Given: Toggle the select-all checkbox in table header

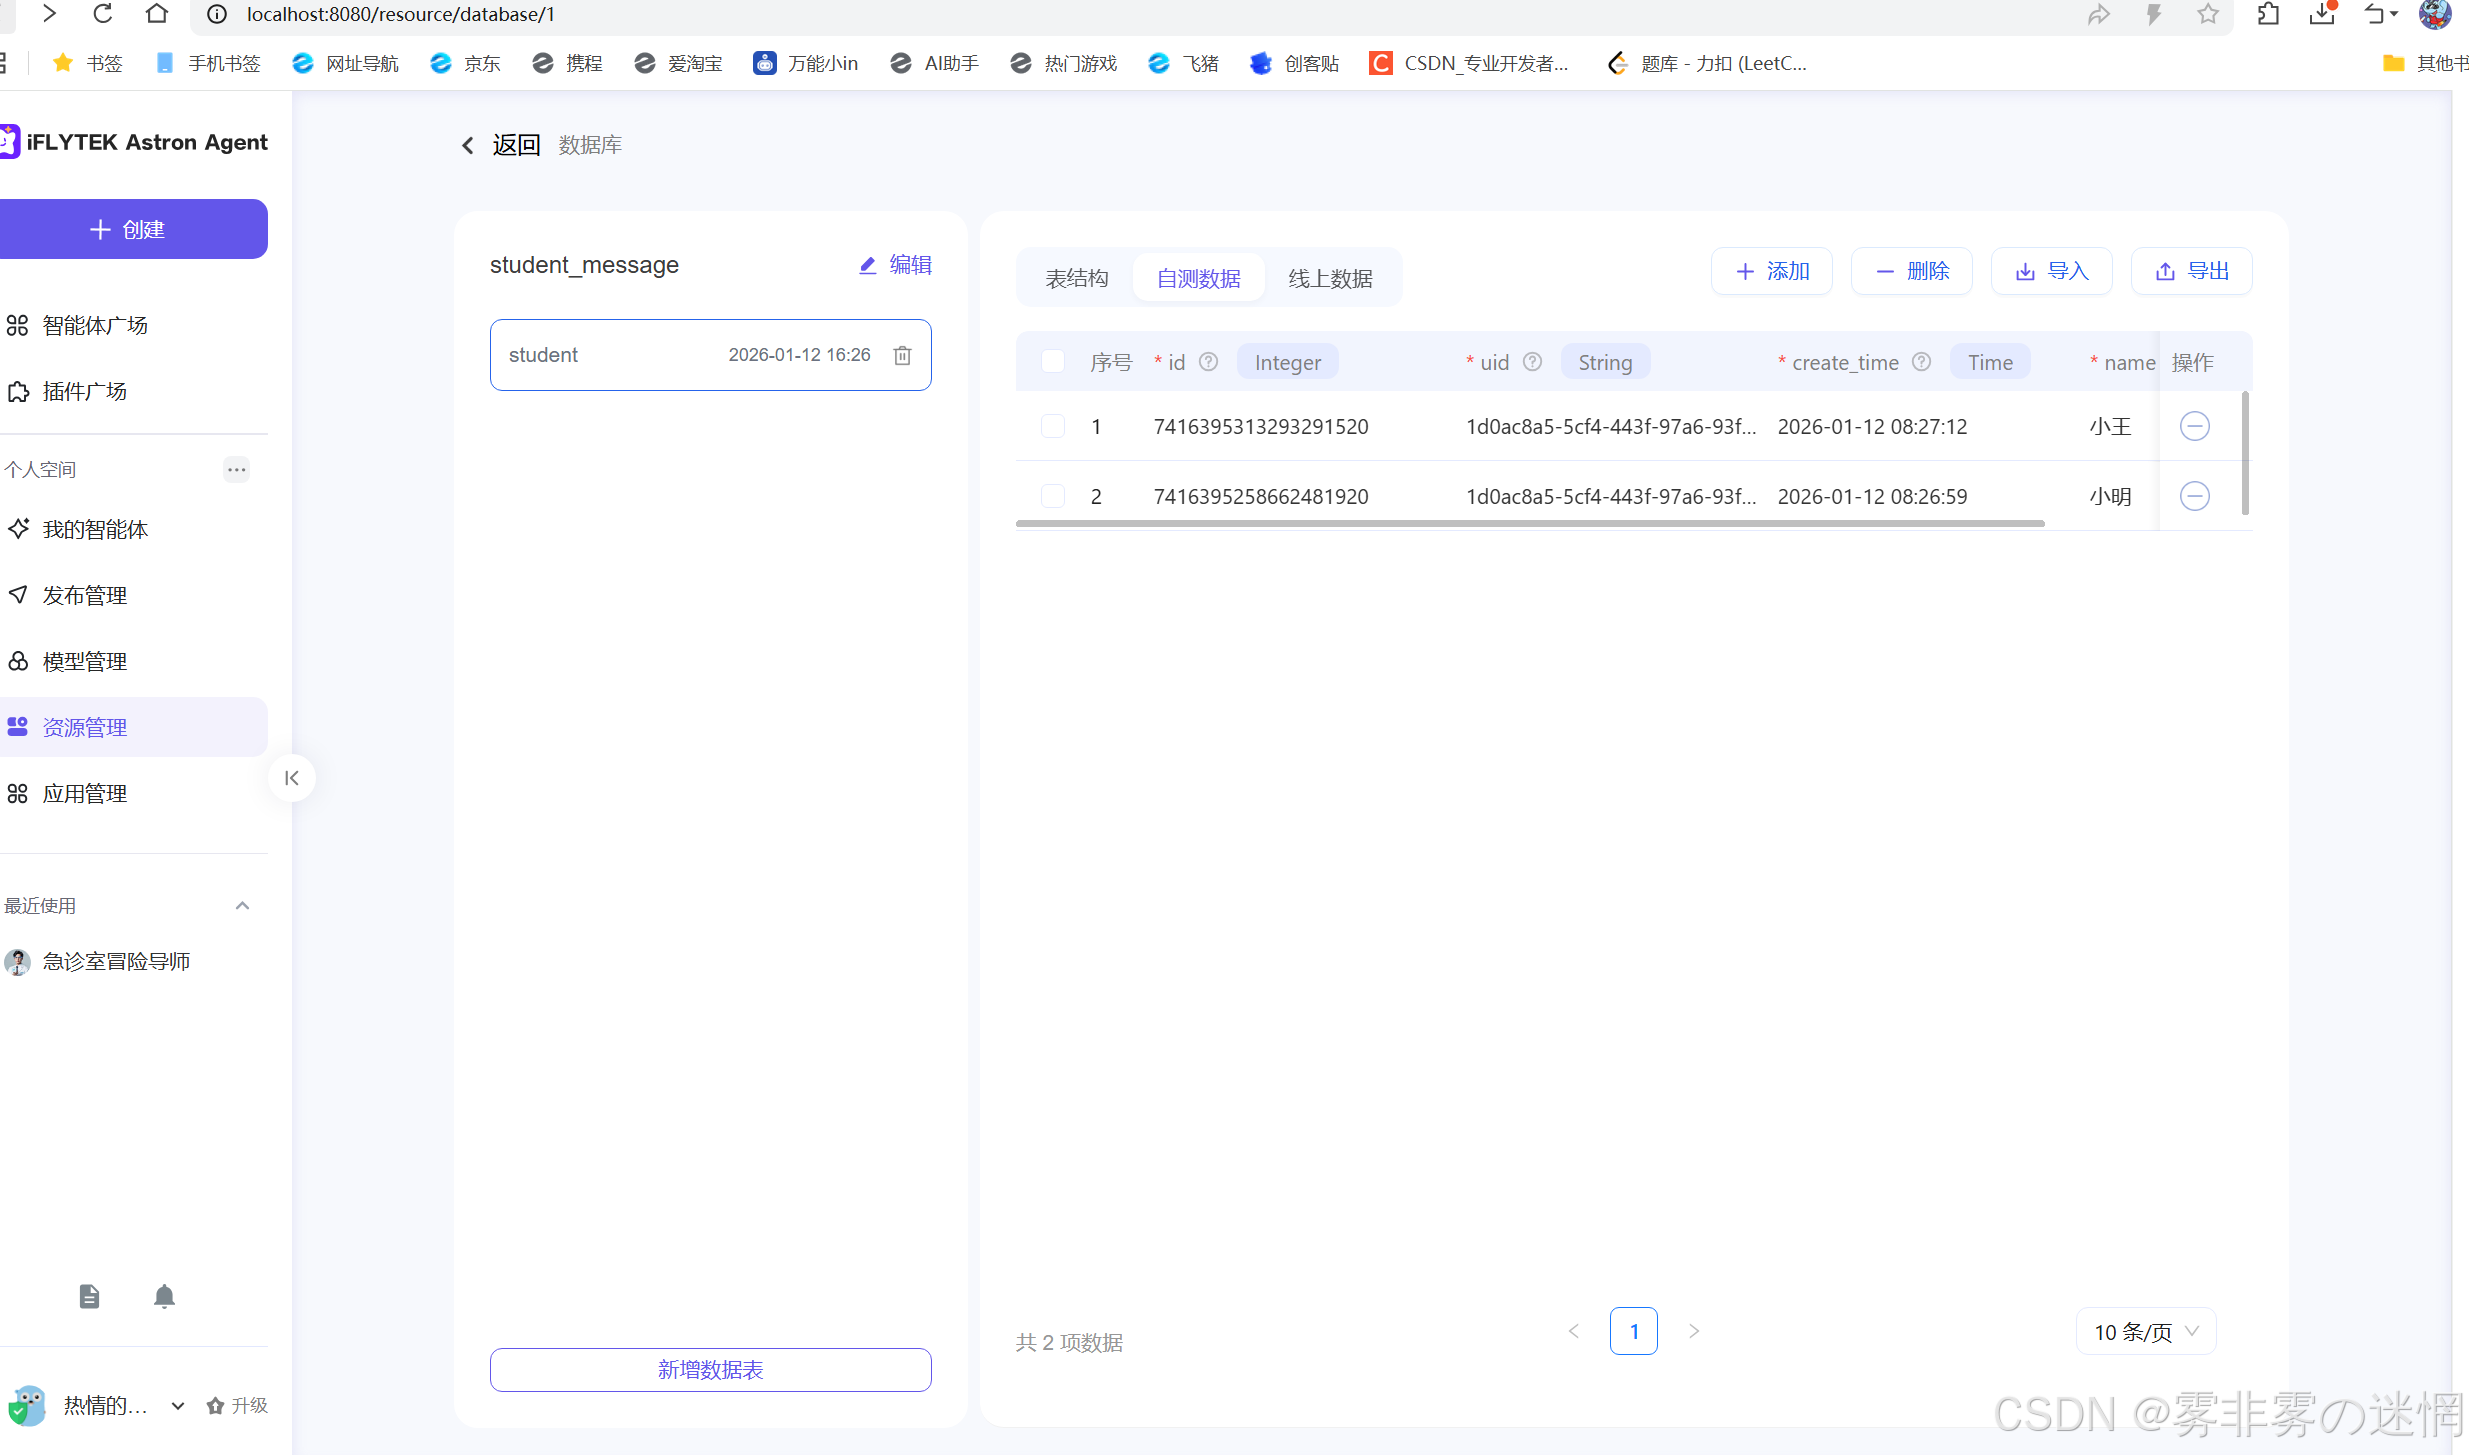Looking at the screenshot, I should (1052, 362).
